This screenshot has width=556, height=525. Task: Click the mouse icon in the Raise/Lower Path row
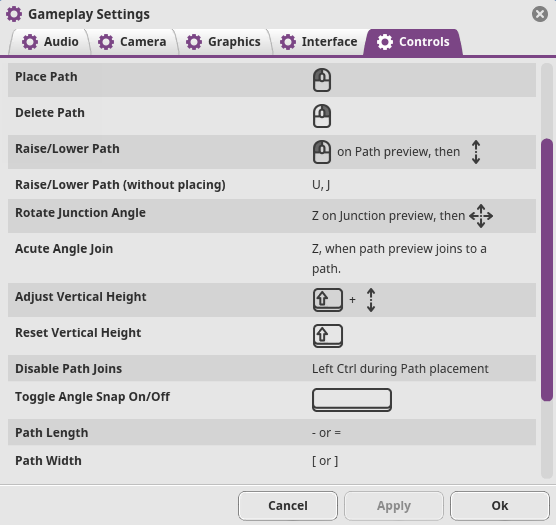(x=322, y=152)
